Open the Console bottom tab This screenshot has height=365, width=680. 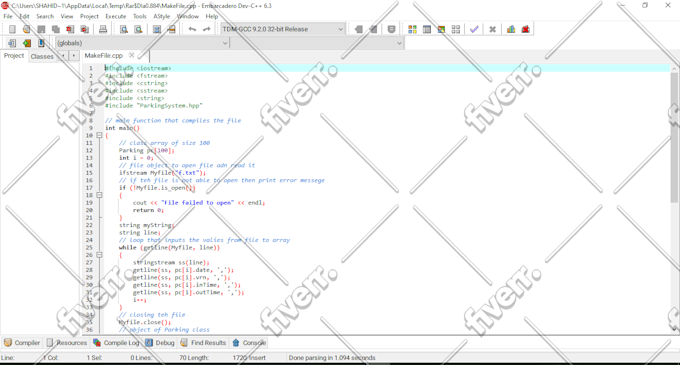point(249,342)
